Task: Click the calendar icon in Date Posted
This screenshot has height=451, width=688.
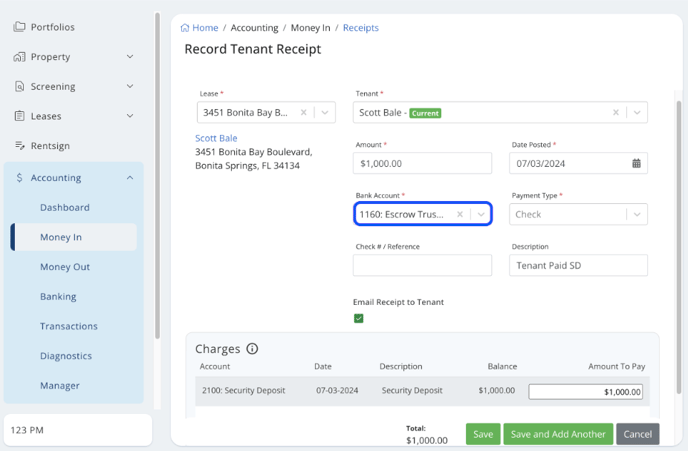Action: 636,163
